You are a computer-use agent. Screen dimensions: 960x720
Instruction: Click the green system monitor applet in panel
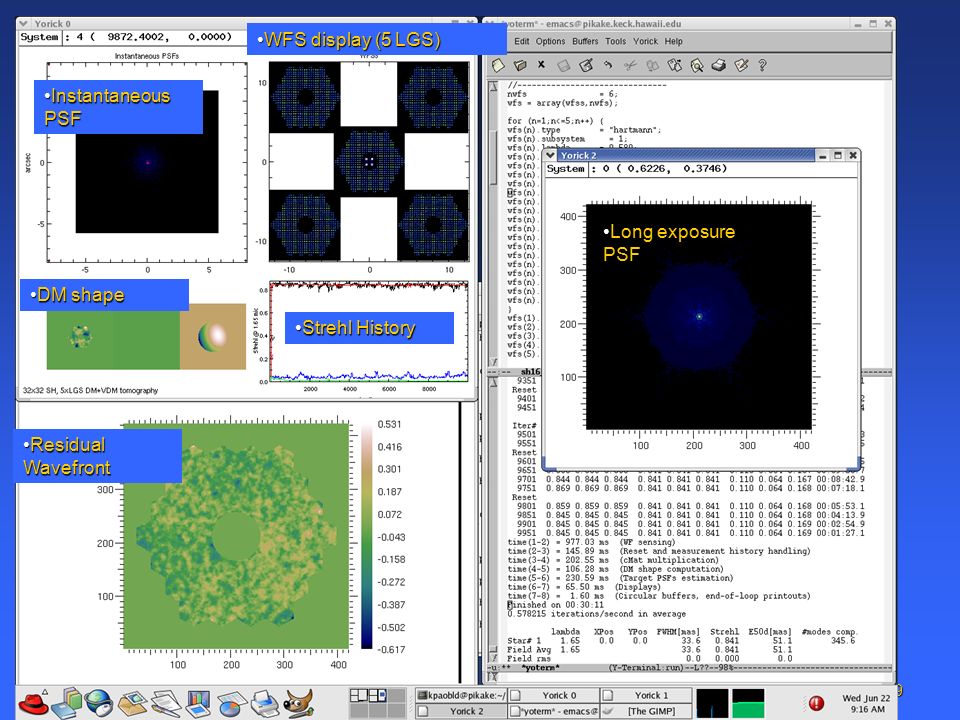point(748,703)
